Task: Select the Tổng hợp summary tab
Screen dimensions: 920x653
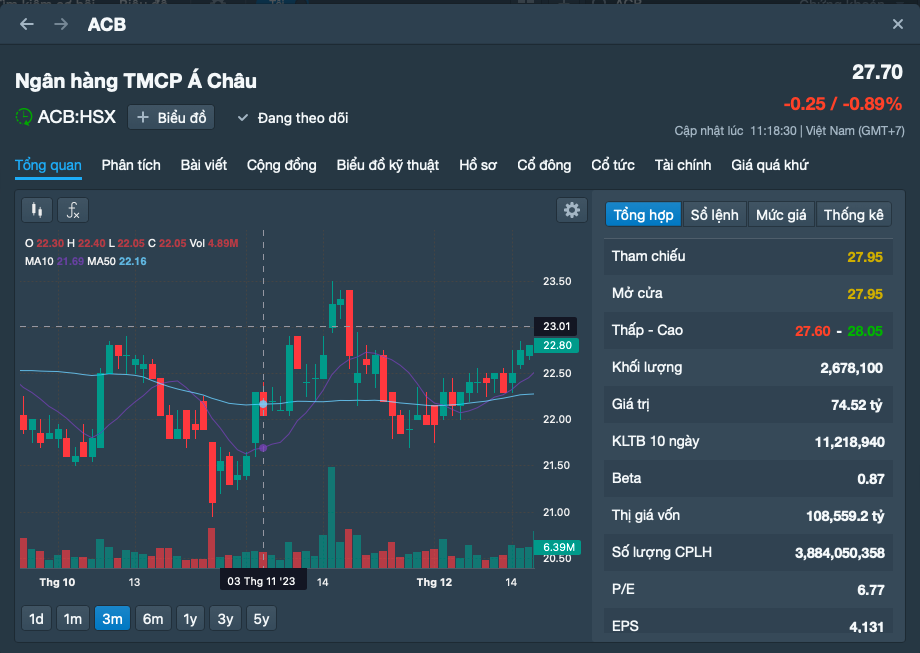Action: click(x=643, y=215)
